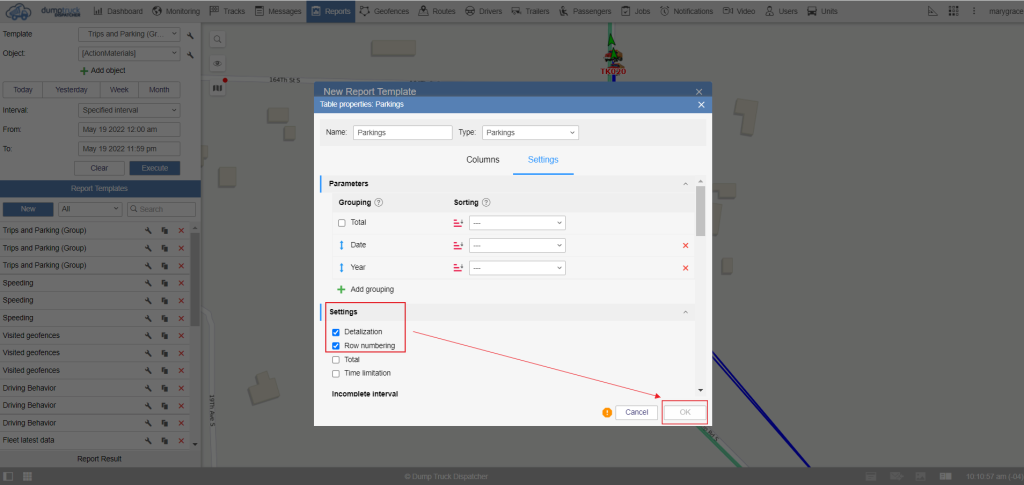
Task: Confirm with the OK button
Action: click(685, 412)
